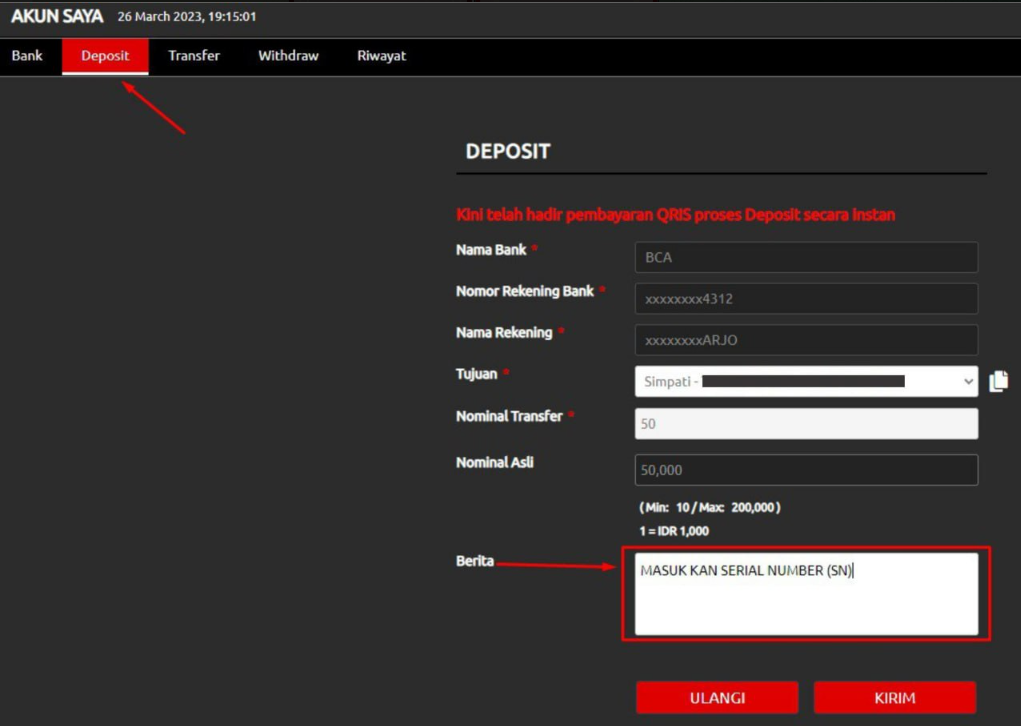Copy the Tujuan destination number
Image resolution: width=1021 pixels, height=726 pixels.
998,381
